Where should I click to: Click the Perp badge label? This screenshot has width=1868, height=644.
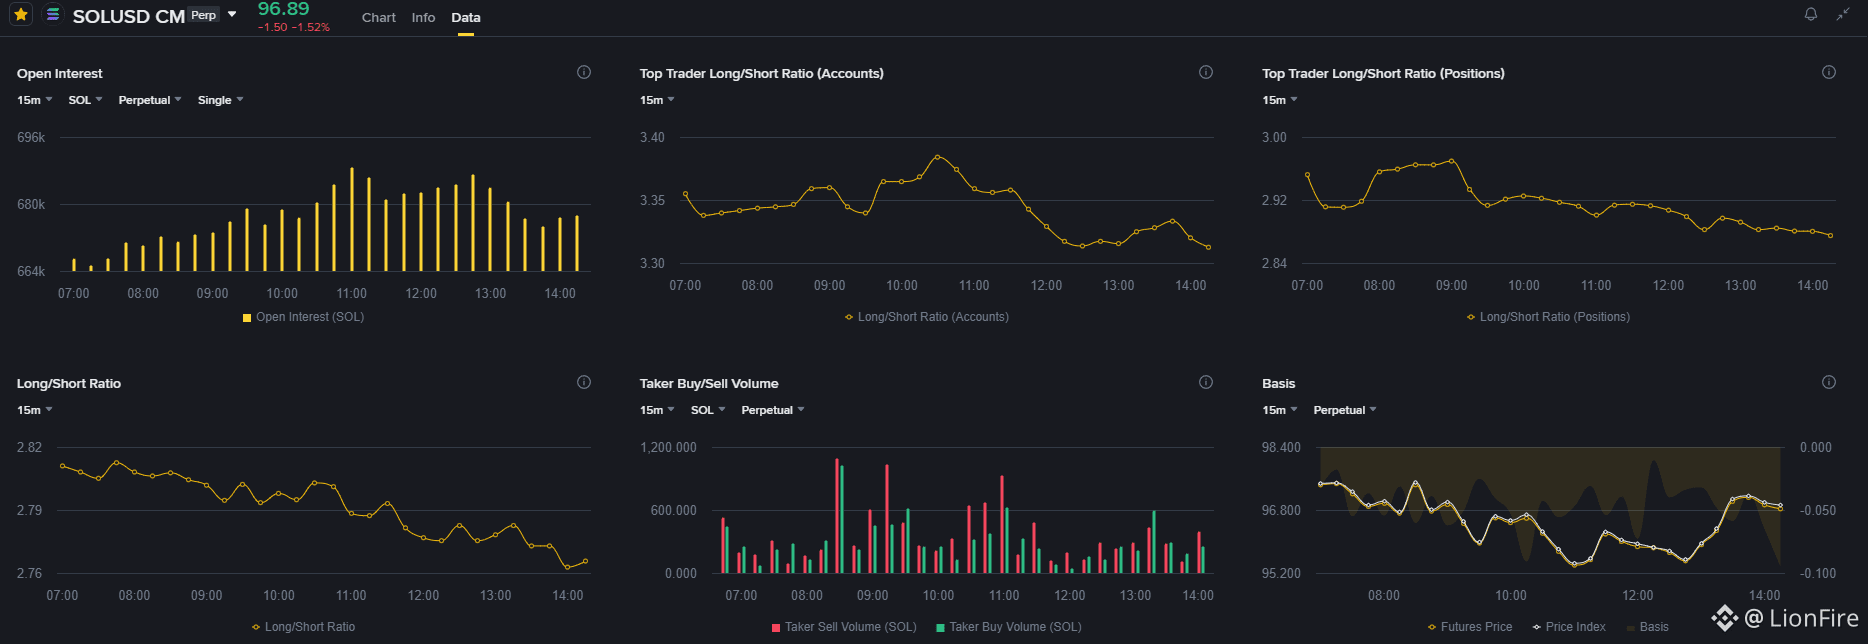204,15
